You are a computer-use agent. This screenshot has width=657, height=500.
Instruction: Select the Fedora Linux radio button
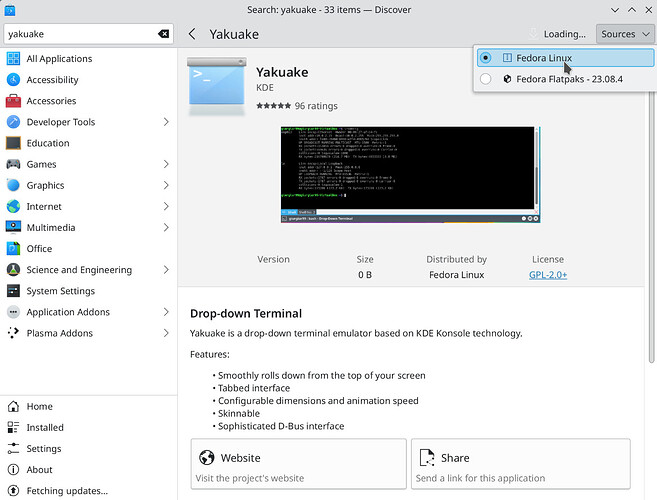[485, 58]
